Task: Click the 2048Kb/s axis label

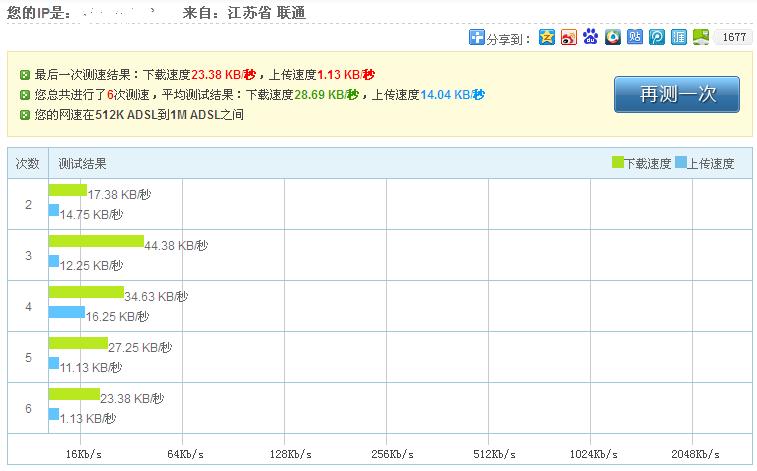Action: tap(695, 454)
